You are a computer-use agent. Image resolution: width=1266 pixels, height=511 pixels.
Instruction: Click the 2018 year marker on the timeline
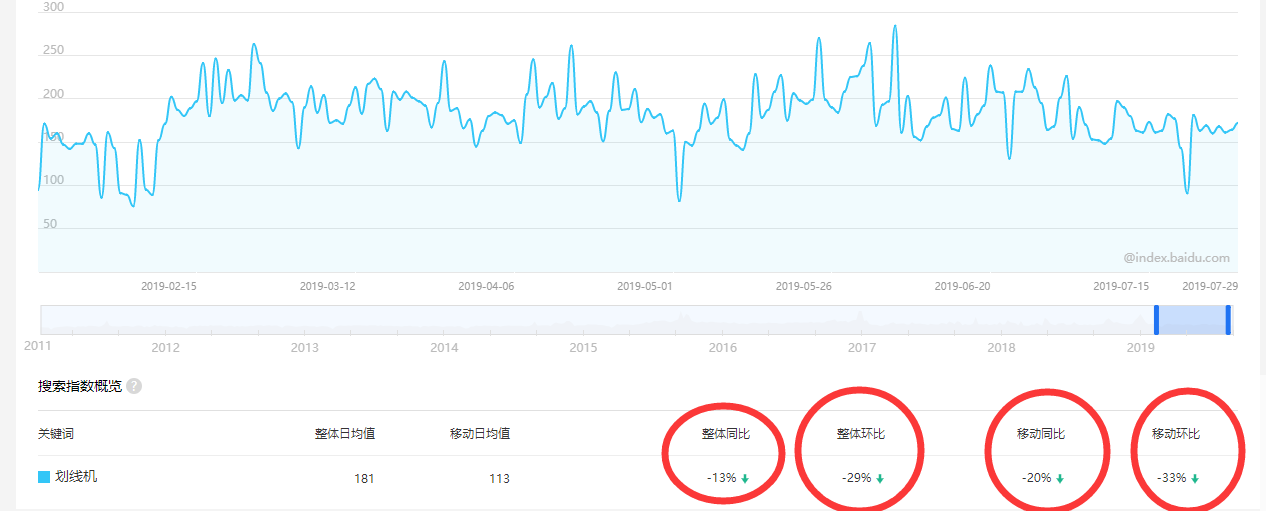pos(1001,348)
